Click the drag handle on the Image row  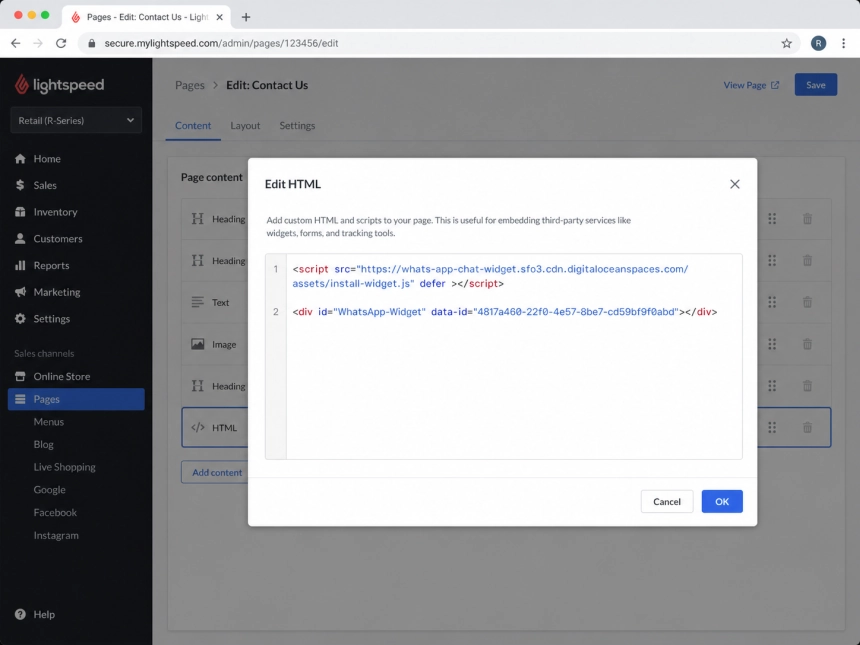772,344
